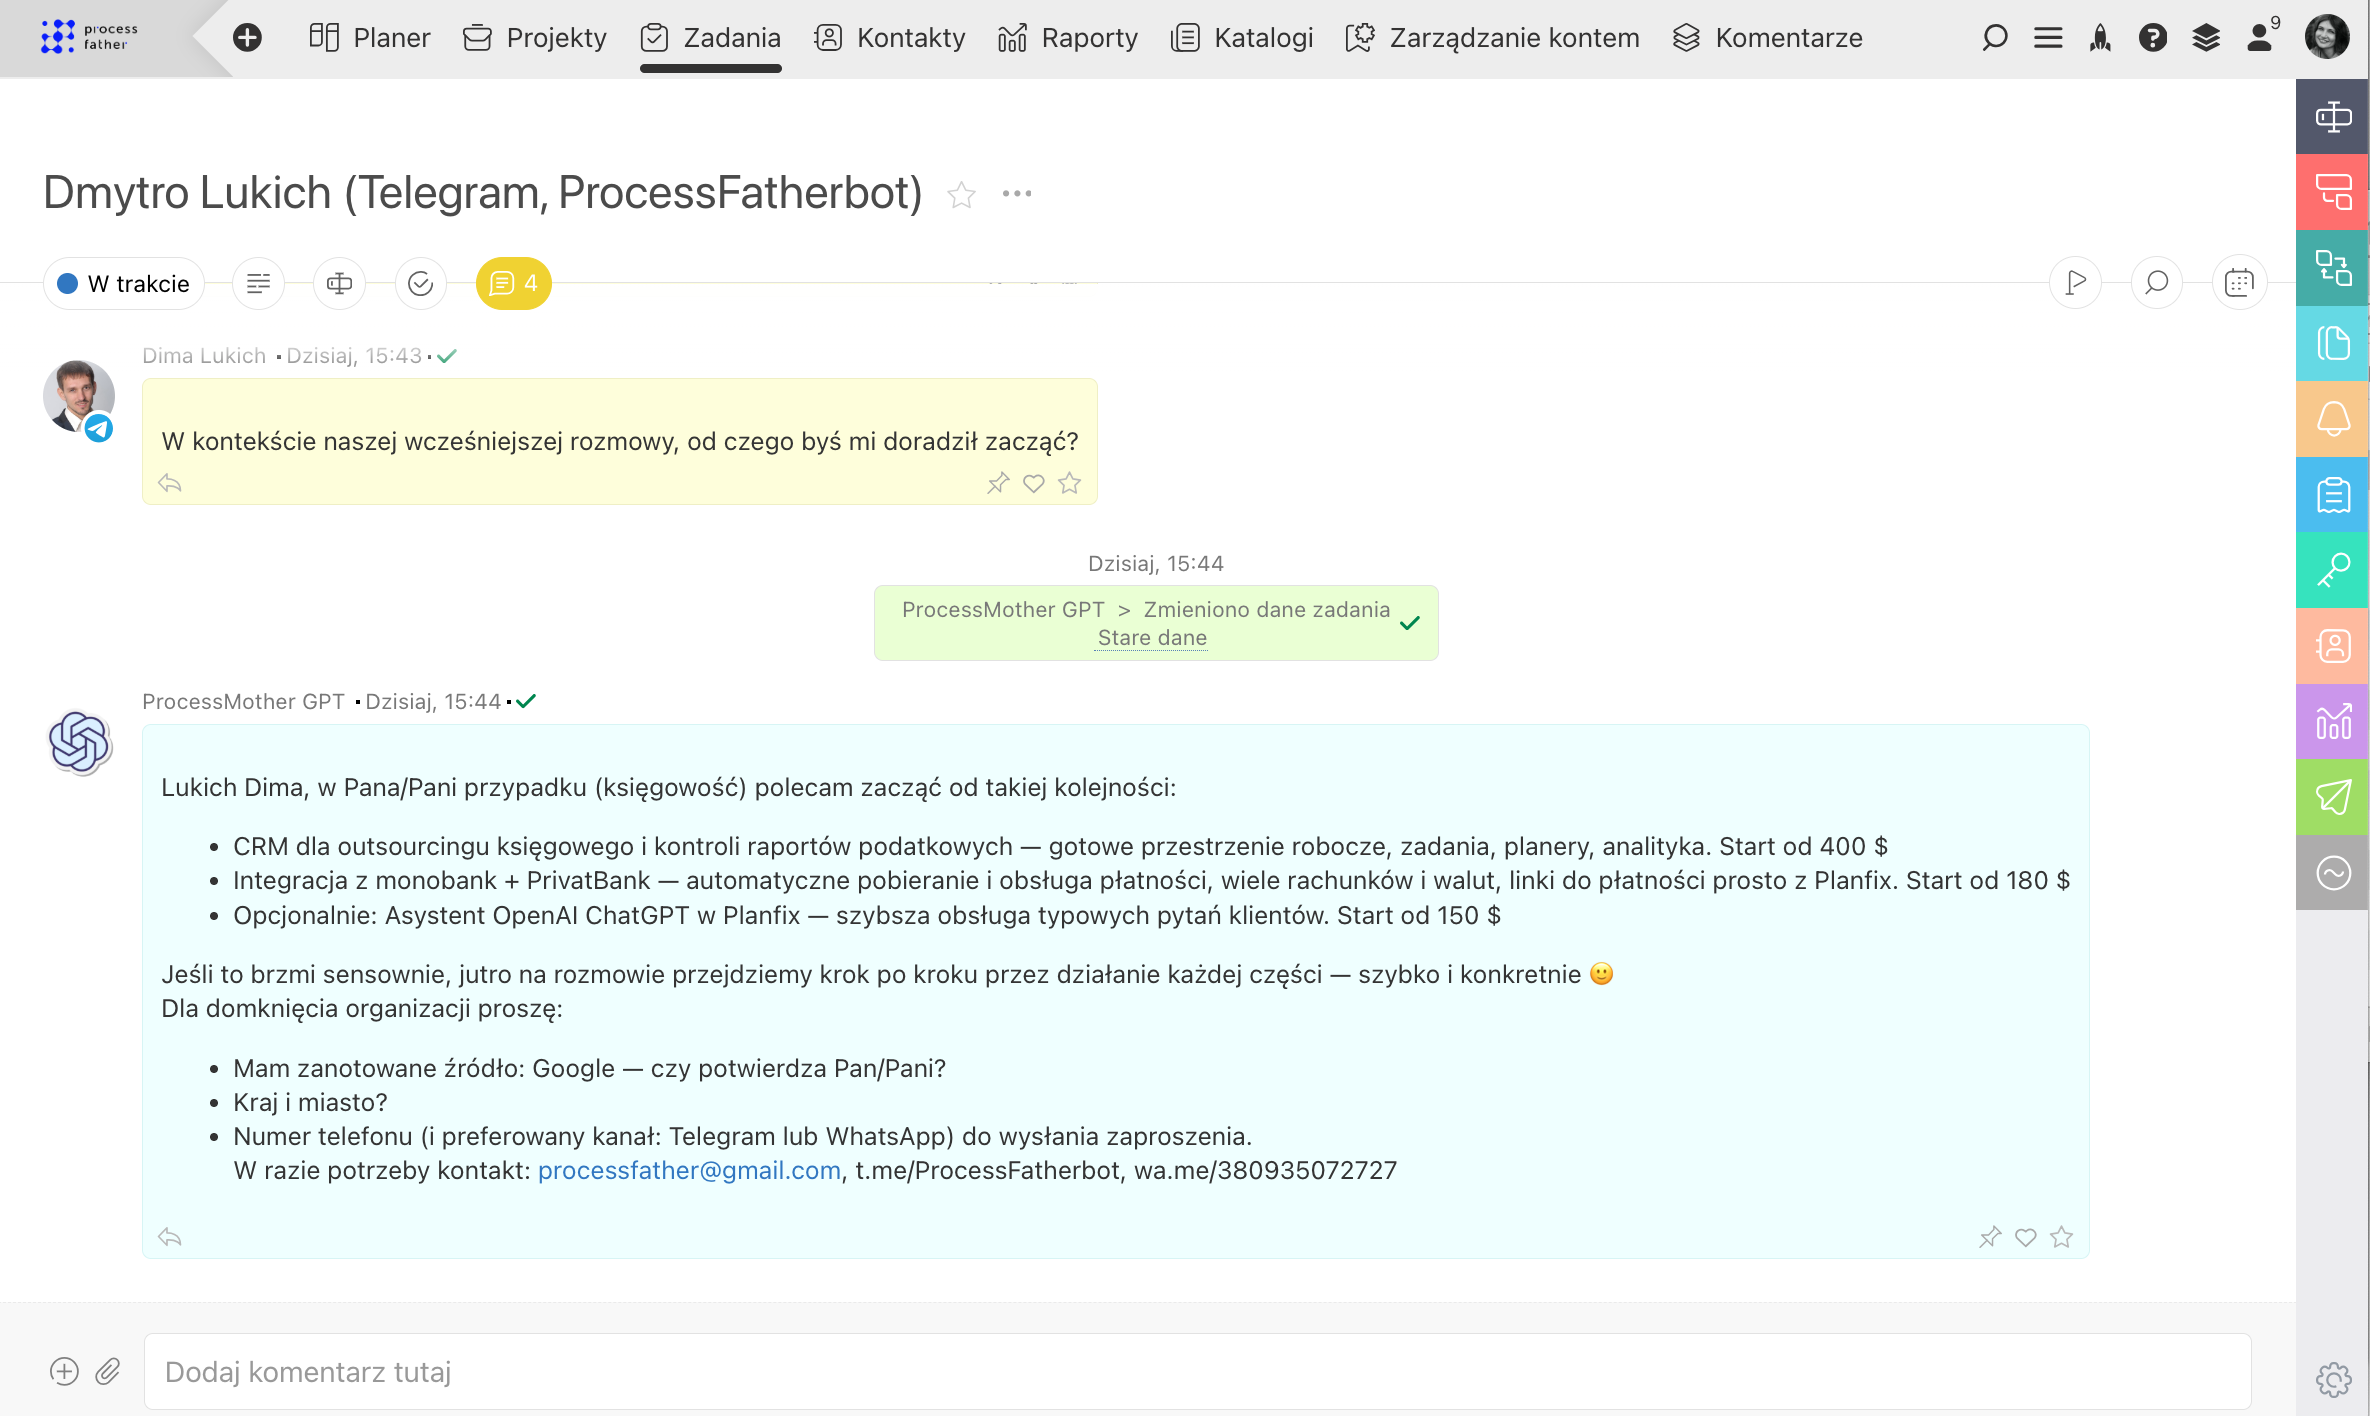Open the calendar icon near task toolbar
The image size is (2370, 1416).
2239,283
